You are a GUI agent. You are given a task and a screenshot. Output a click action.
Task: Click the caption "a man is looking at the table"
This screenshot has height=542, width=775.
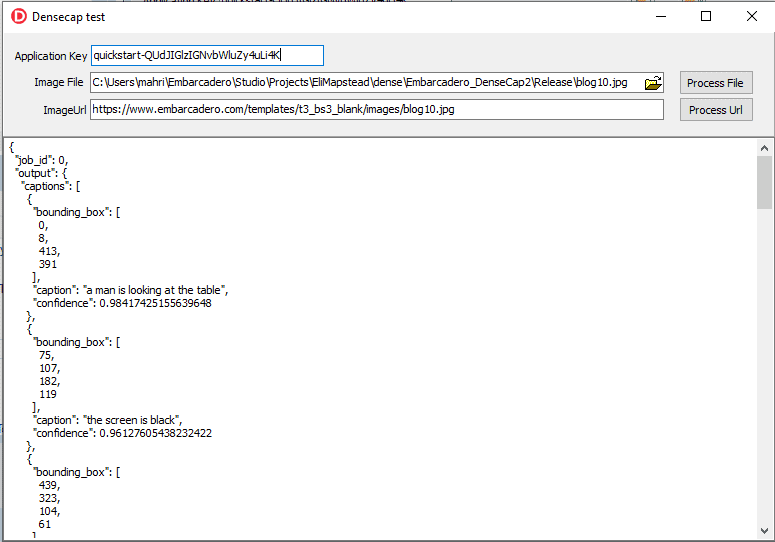(156, 290)
